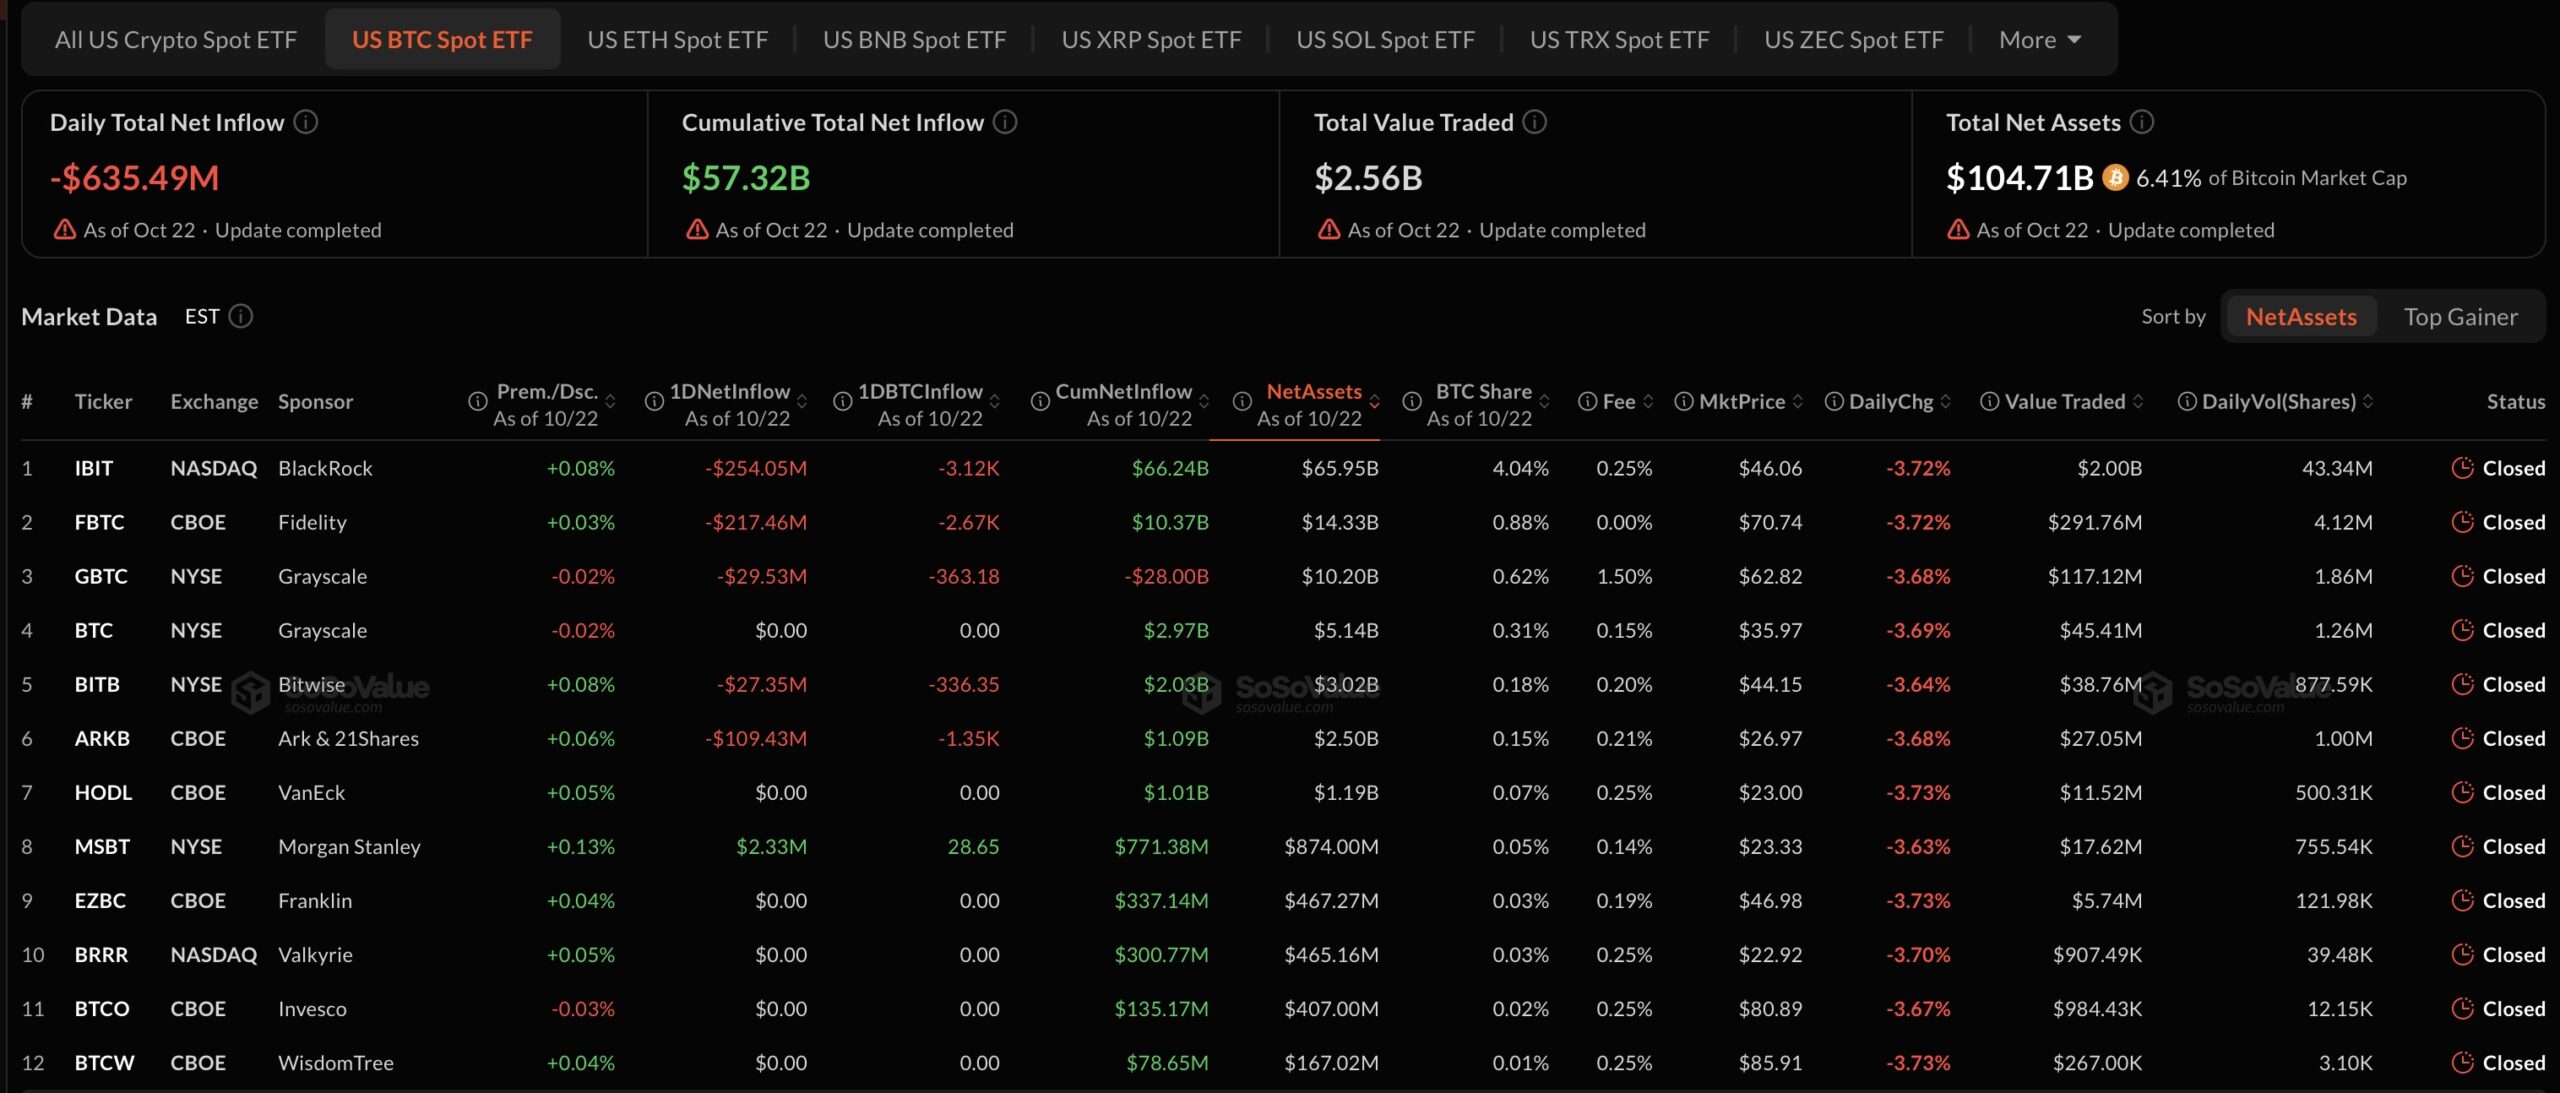Open the info icon beside Total Value Traded

[x=1534, y=122]
